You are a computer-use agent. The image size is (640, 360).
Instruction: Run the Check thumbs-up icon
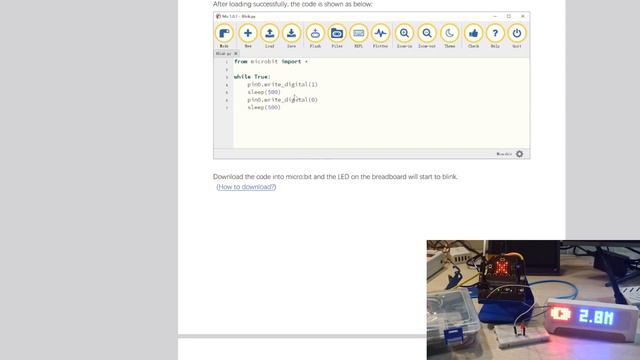(x=473, y=33)
